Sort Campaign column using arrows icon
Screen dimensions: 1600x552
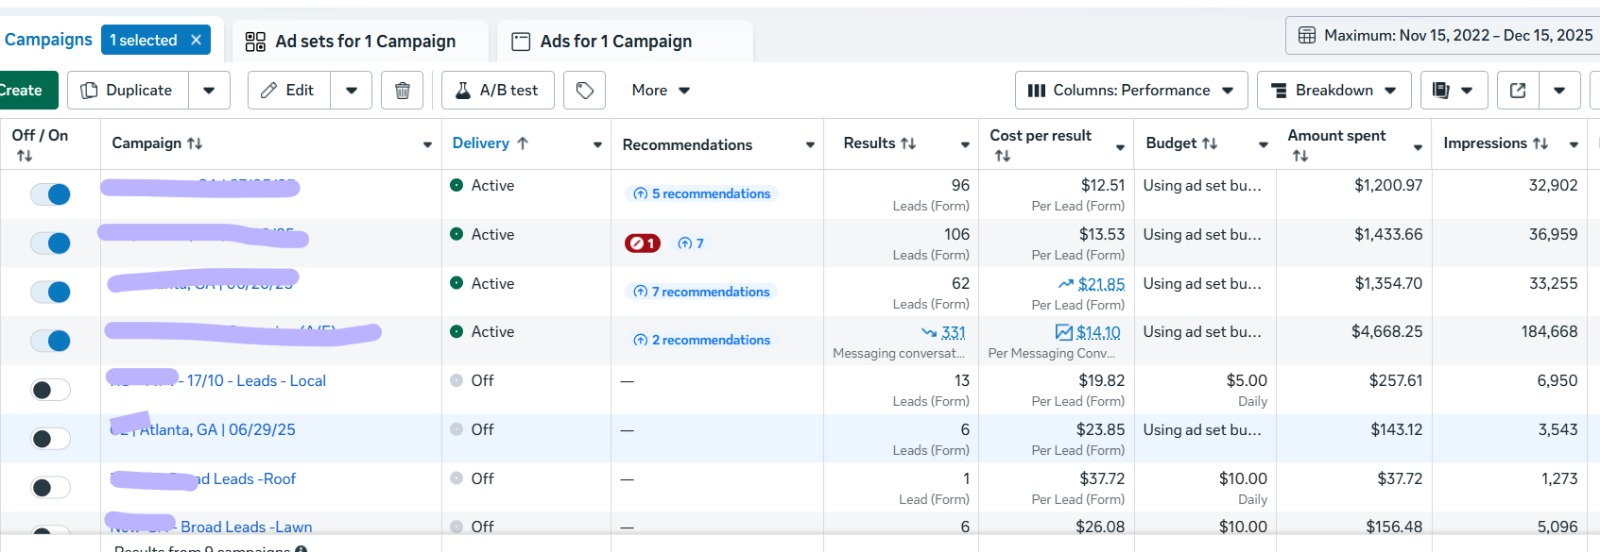194,143
